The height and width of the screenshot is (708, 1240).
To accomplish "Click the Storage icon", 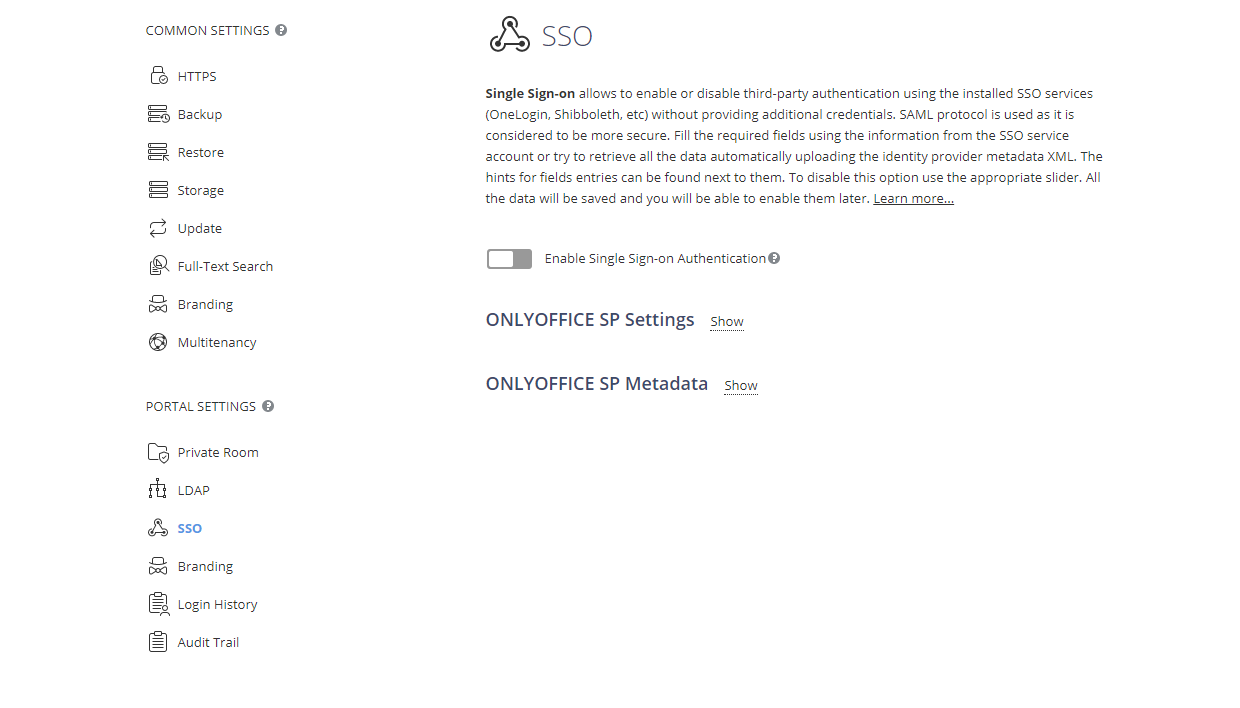I will pos(158,189).
